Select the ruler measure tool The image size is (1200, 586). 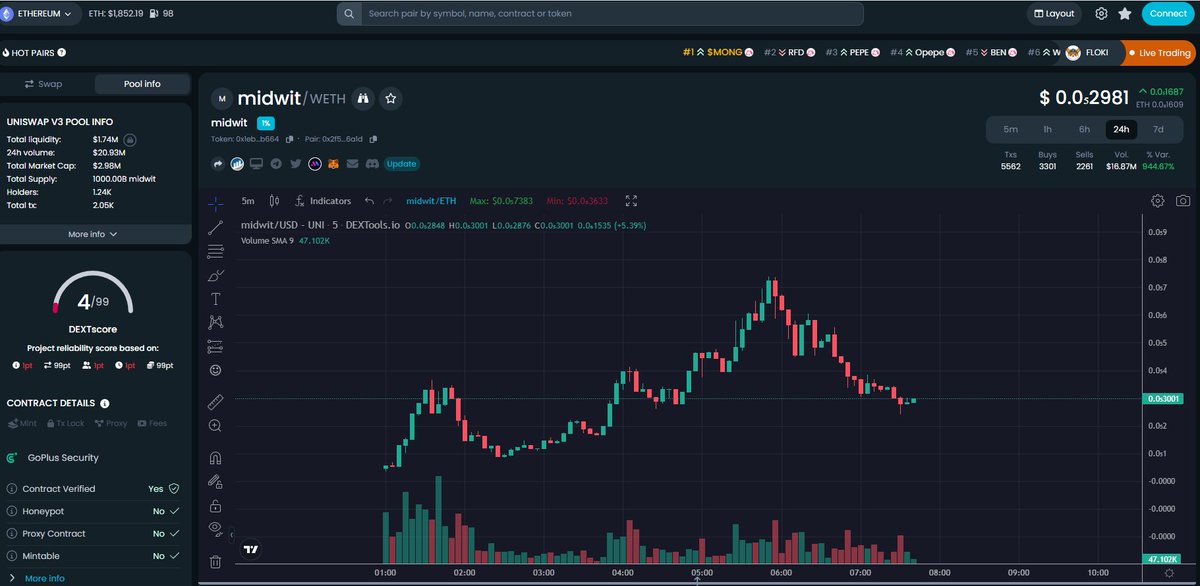coord(215,402)
